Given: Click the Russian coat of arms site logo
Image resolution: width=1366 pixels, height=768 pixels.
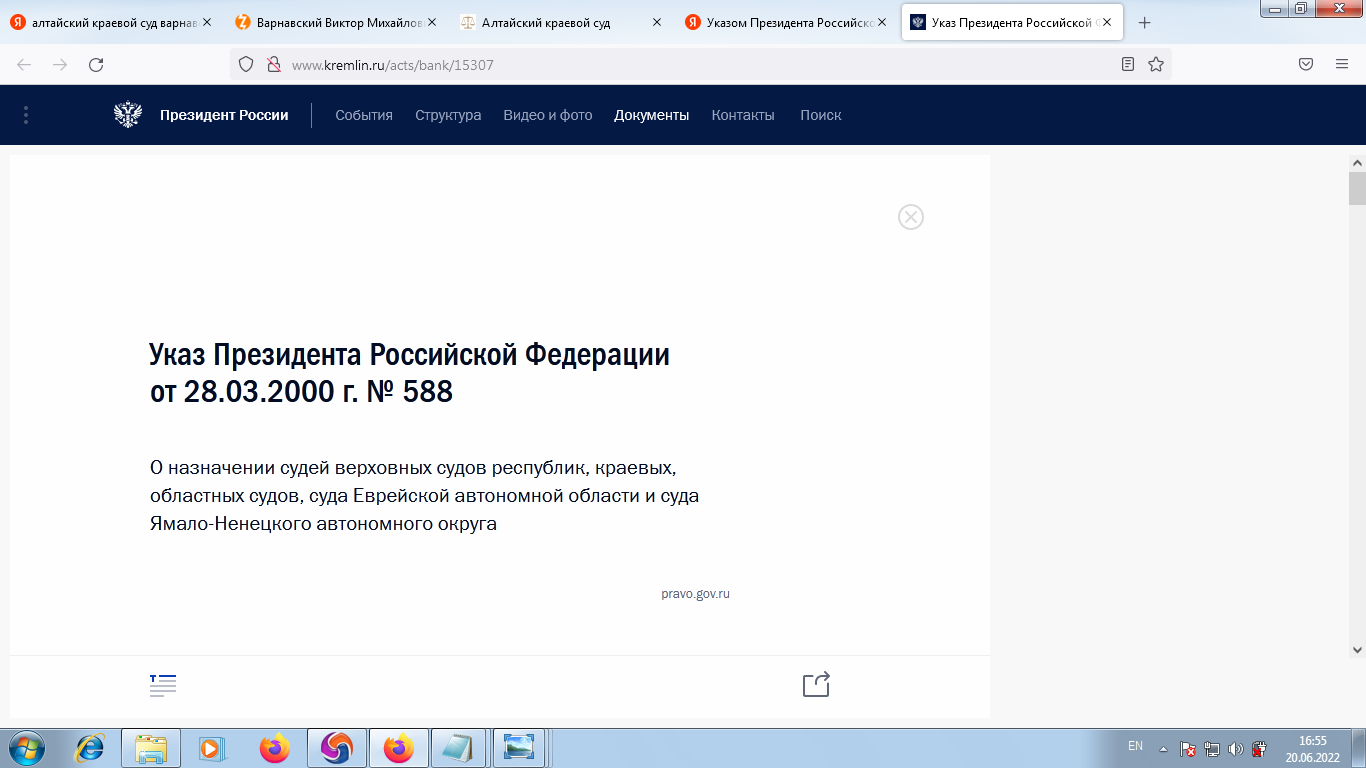Looking at the screenshot, I should point(128,115).
